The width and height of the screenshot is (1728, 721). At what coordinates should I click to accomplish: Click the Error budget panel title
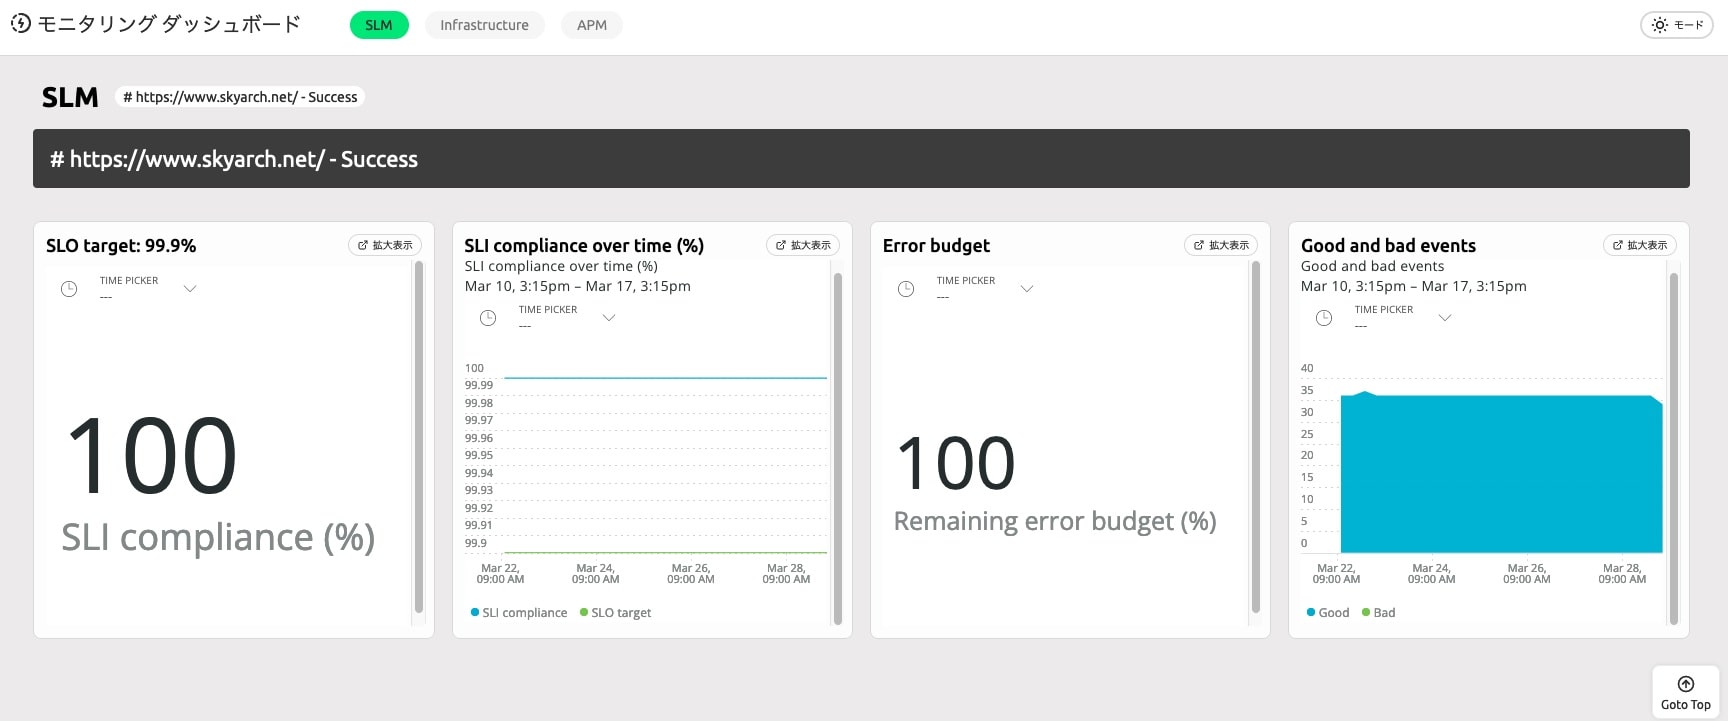pos(936,245)
